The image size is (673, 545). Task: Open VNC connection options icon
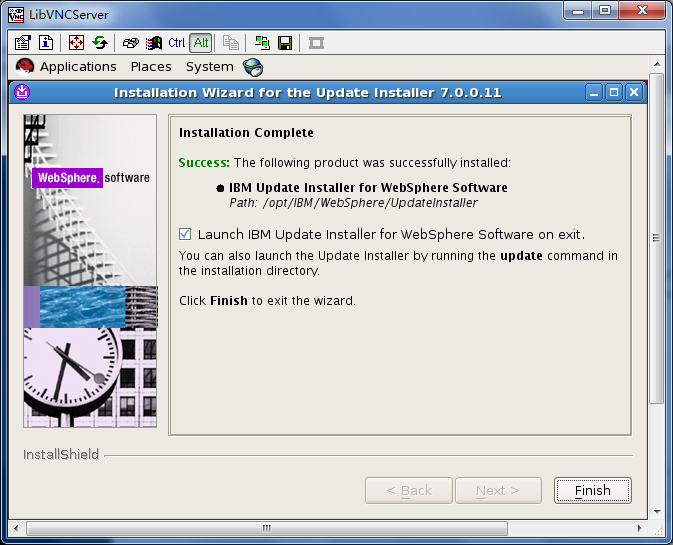tap(23, 42)
